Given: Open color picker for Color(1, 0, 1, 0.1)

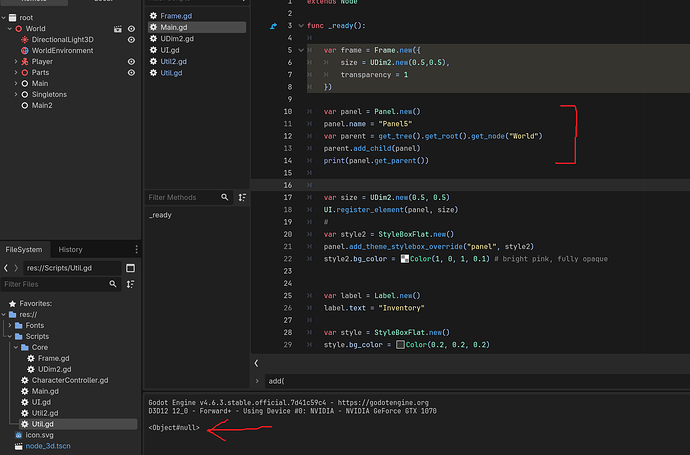Looking at the screenshot, I should pyautogui.click(x=405, y=259).
